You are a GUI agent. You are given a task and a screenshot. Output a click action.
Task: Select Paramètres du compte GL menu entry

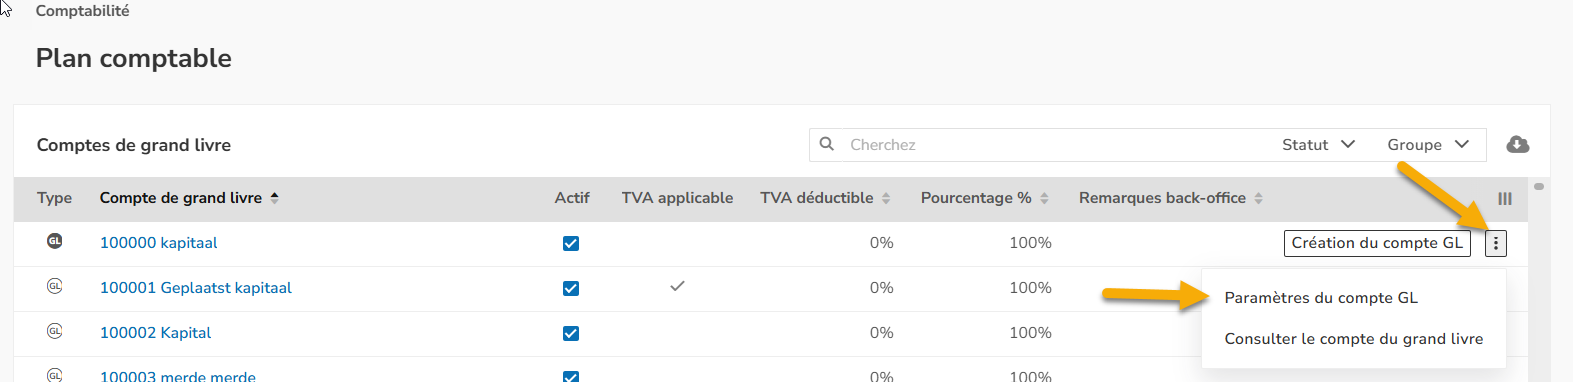point(1321,298)
